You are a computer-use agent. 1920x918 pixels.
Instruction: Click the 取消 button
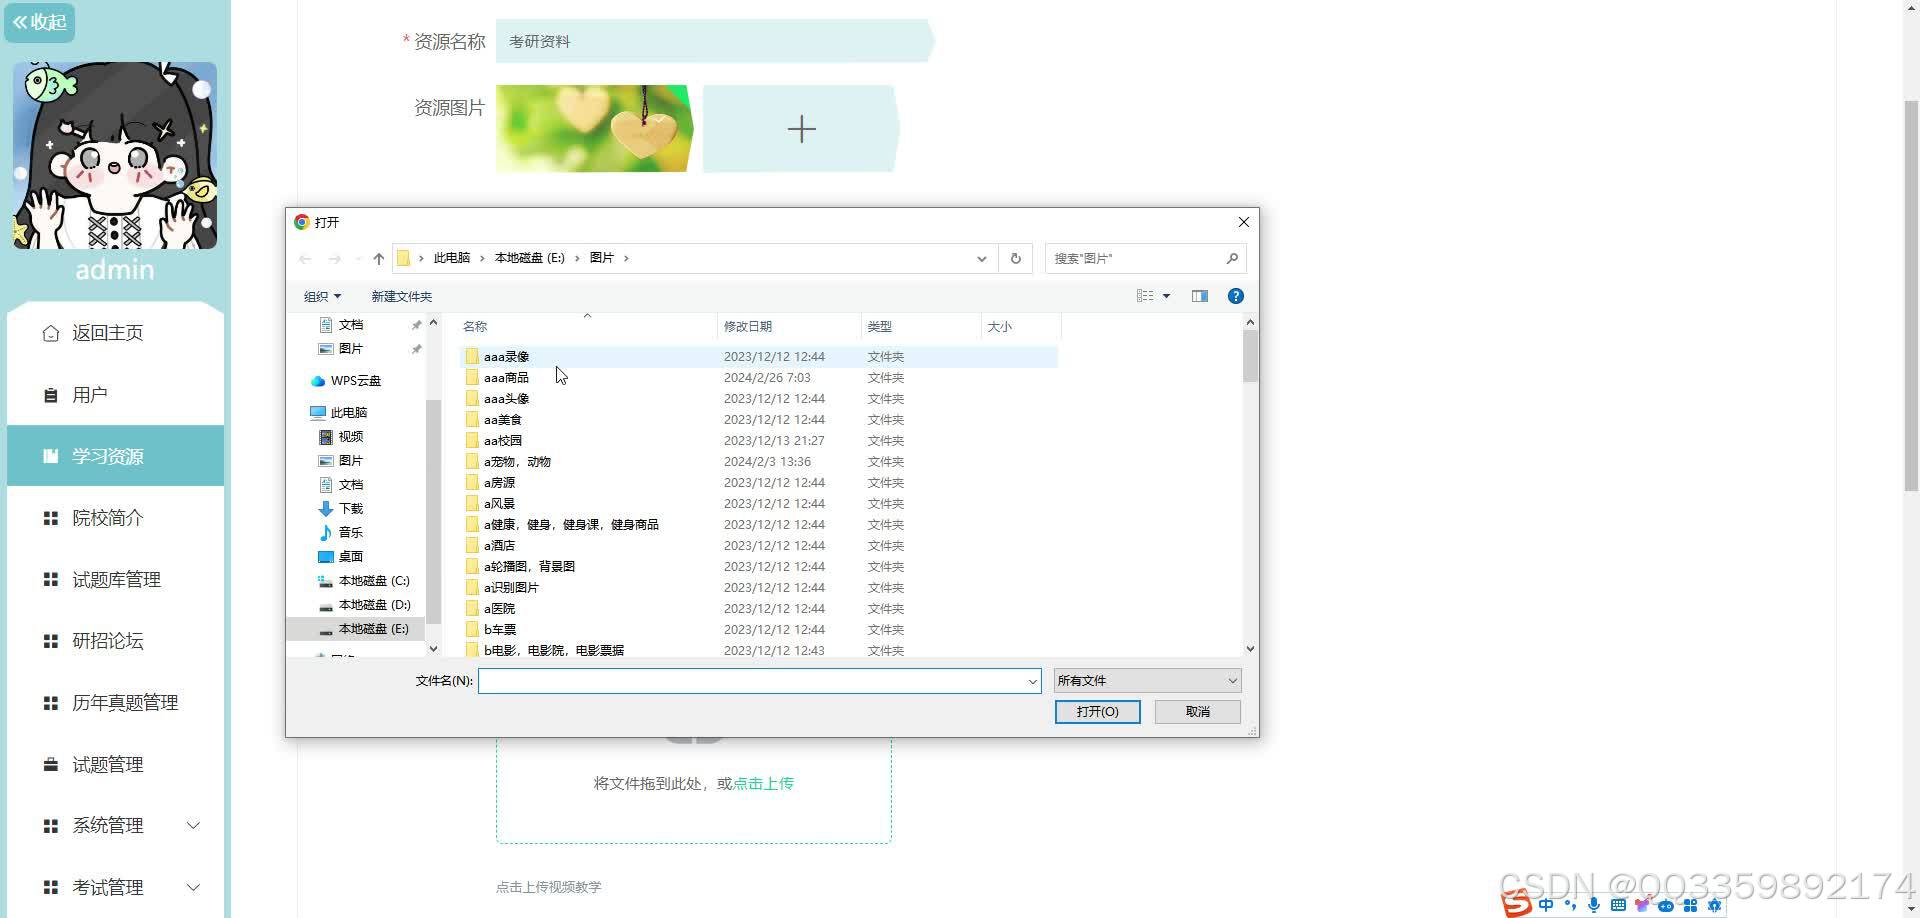[1198, 712]
